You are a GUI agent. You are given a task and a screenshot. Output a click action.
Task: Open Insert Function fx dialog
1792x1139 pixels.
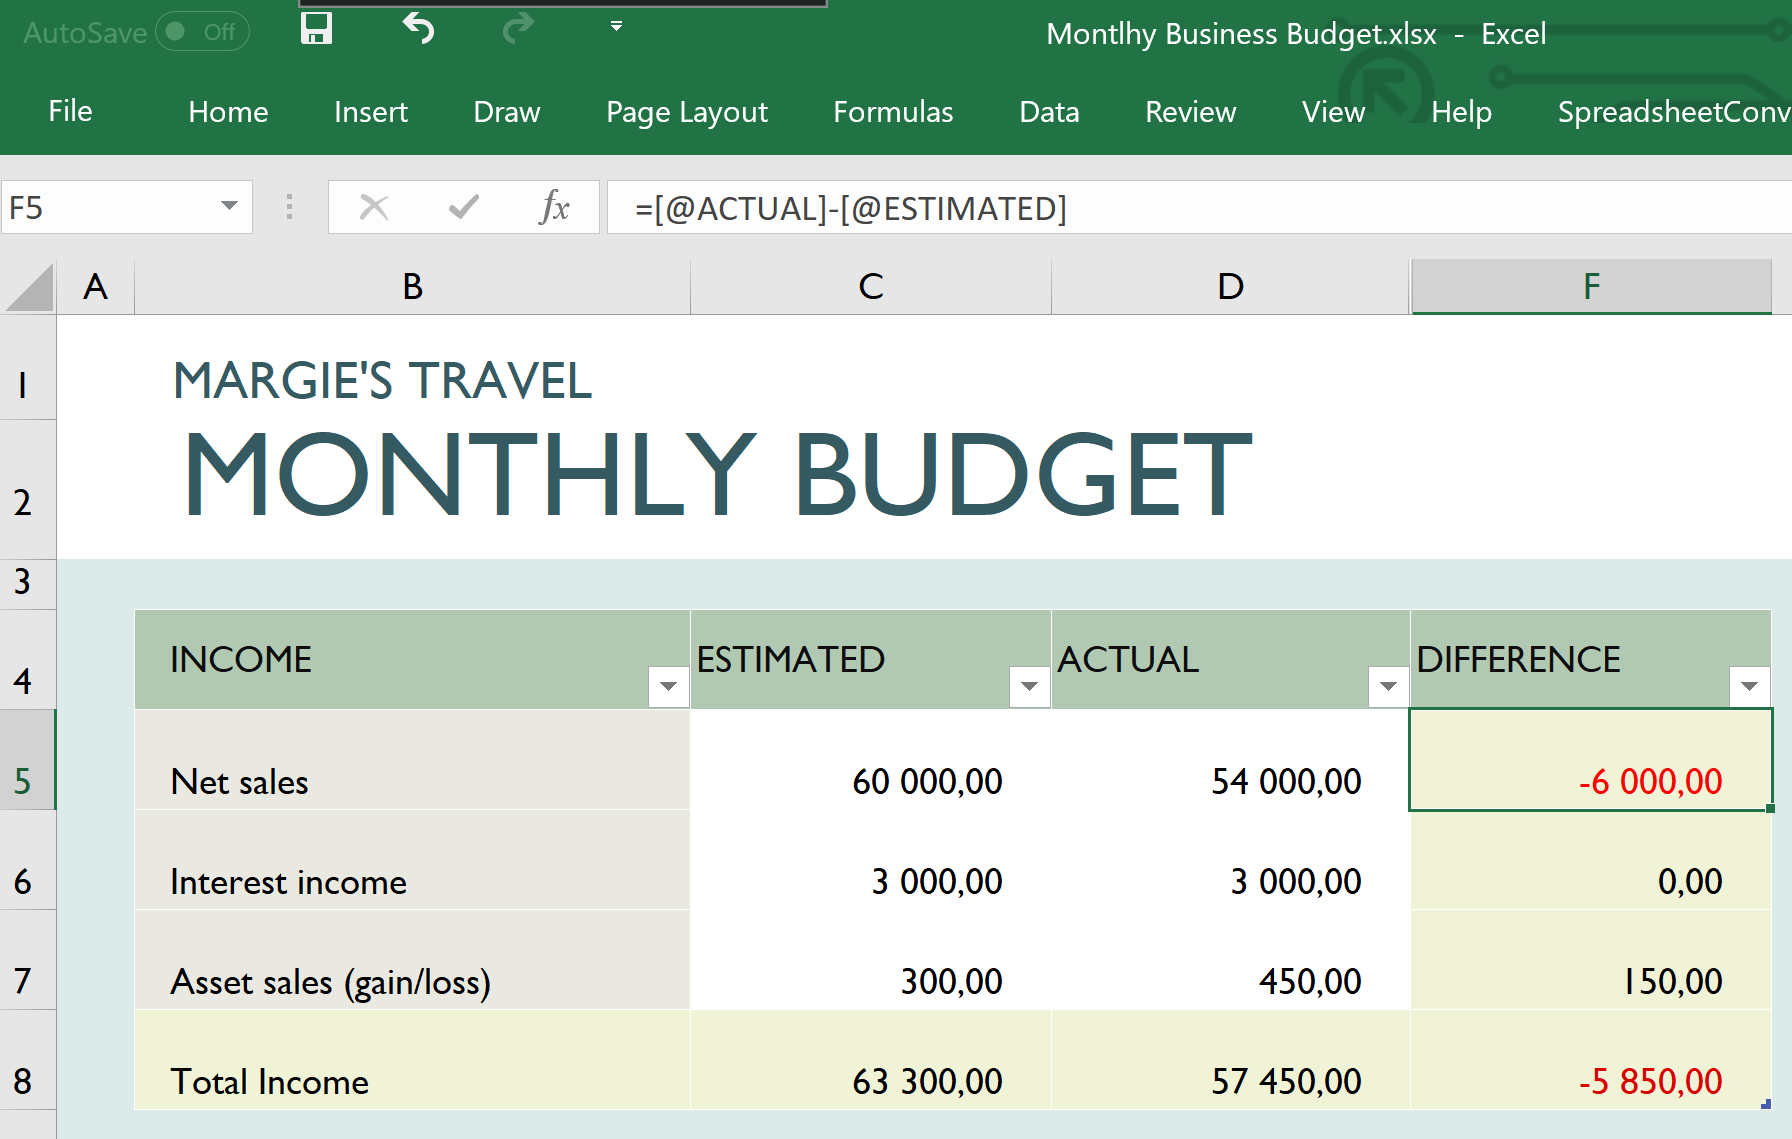coord(554,207)
